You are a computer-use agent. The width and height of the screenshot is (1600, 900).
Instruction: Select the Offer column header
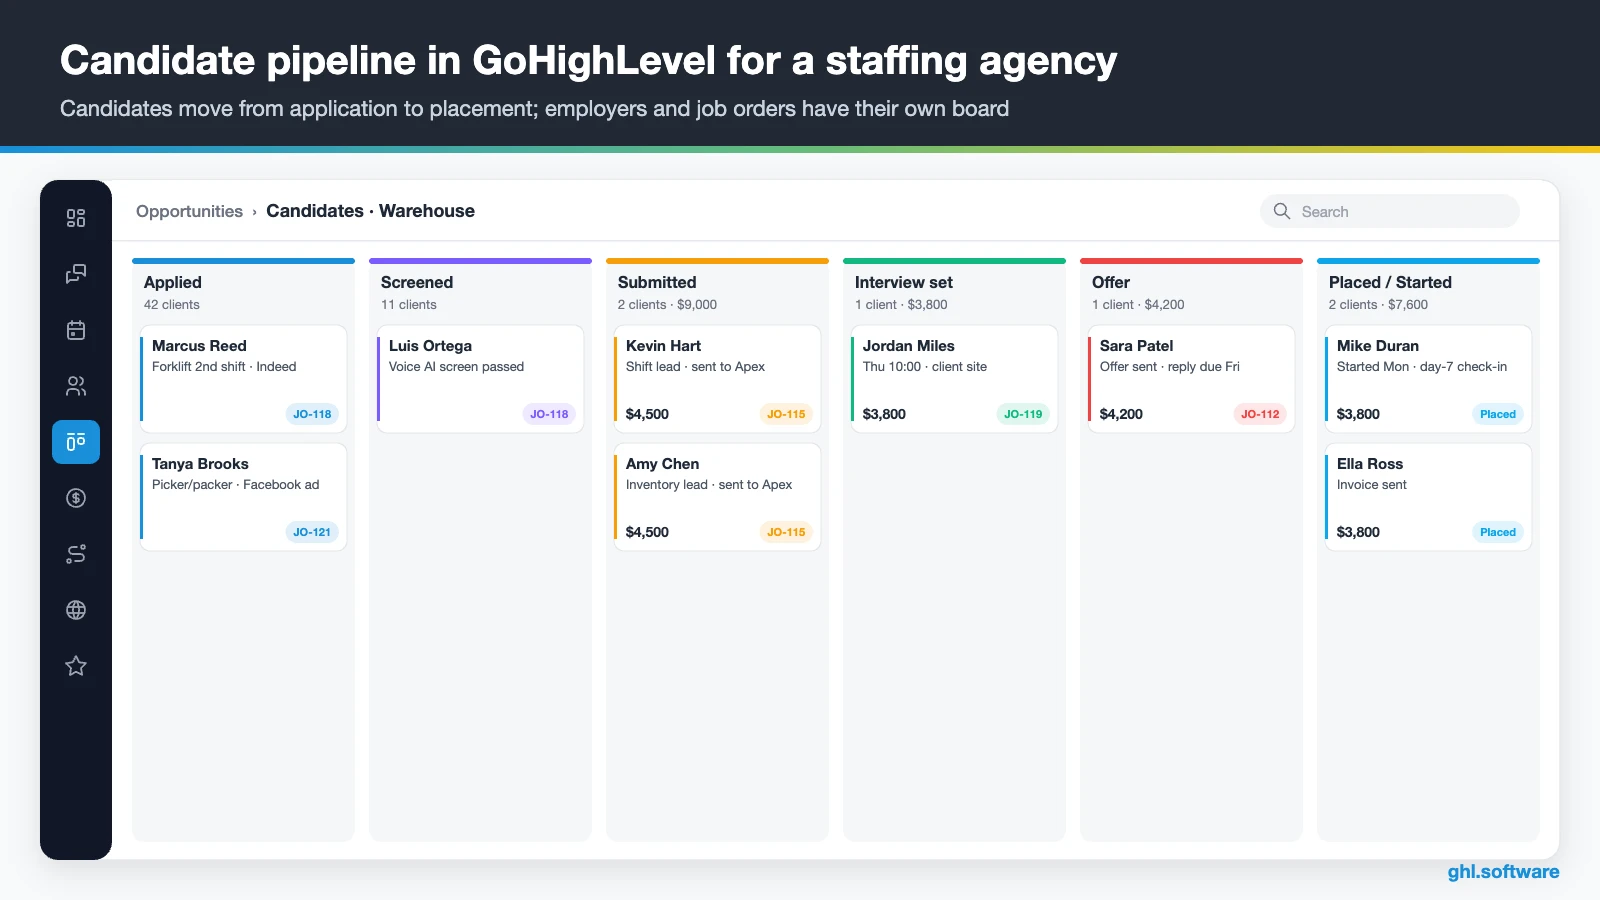[1111, 283]
